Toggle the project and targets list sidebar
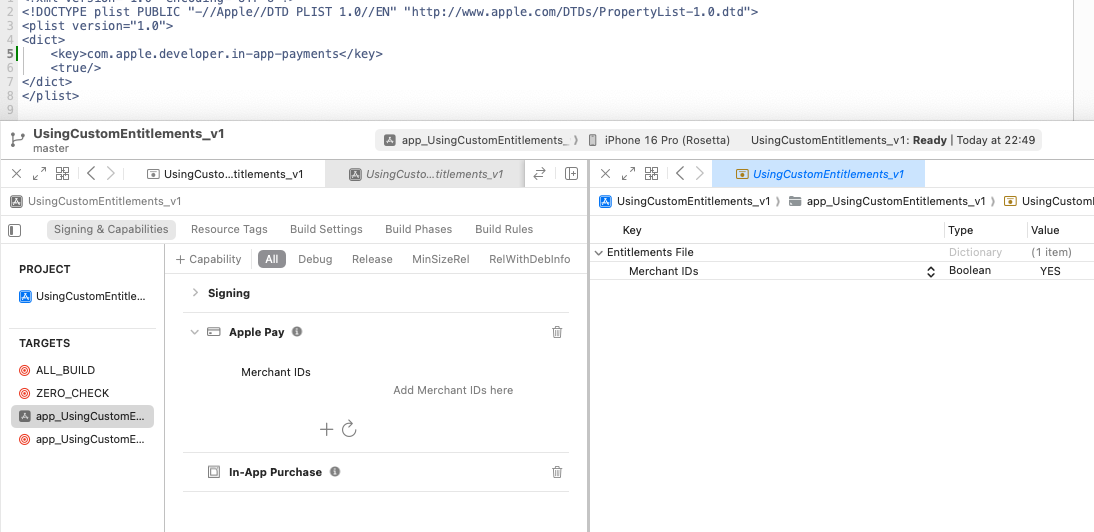This screenshot has width=1094, height=532. tap(15, 229)
